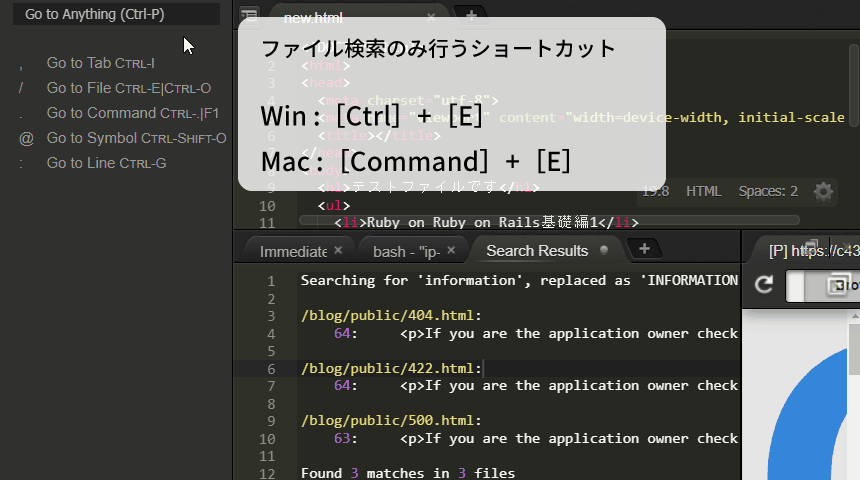Click match line 64 under 404.html
This screenshot has width=860, height=480.
pyautogui.click(x=535, y=334)
